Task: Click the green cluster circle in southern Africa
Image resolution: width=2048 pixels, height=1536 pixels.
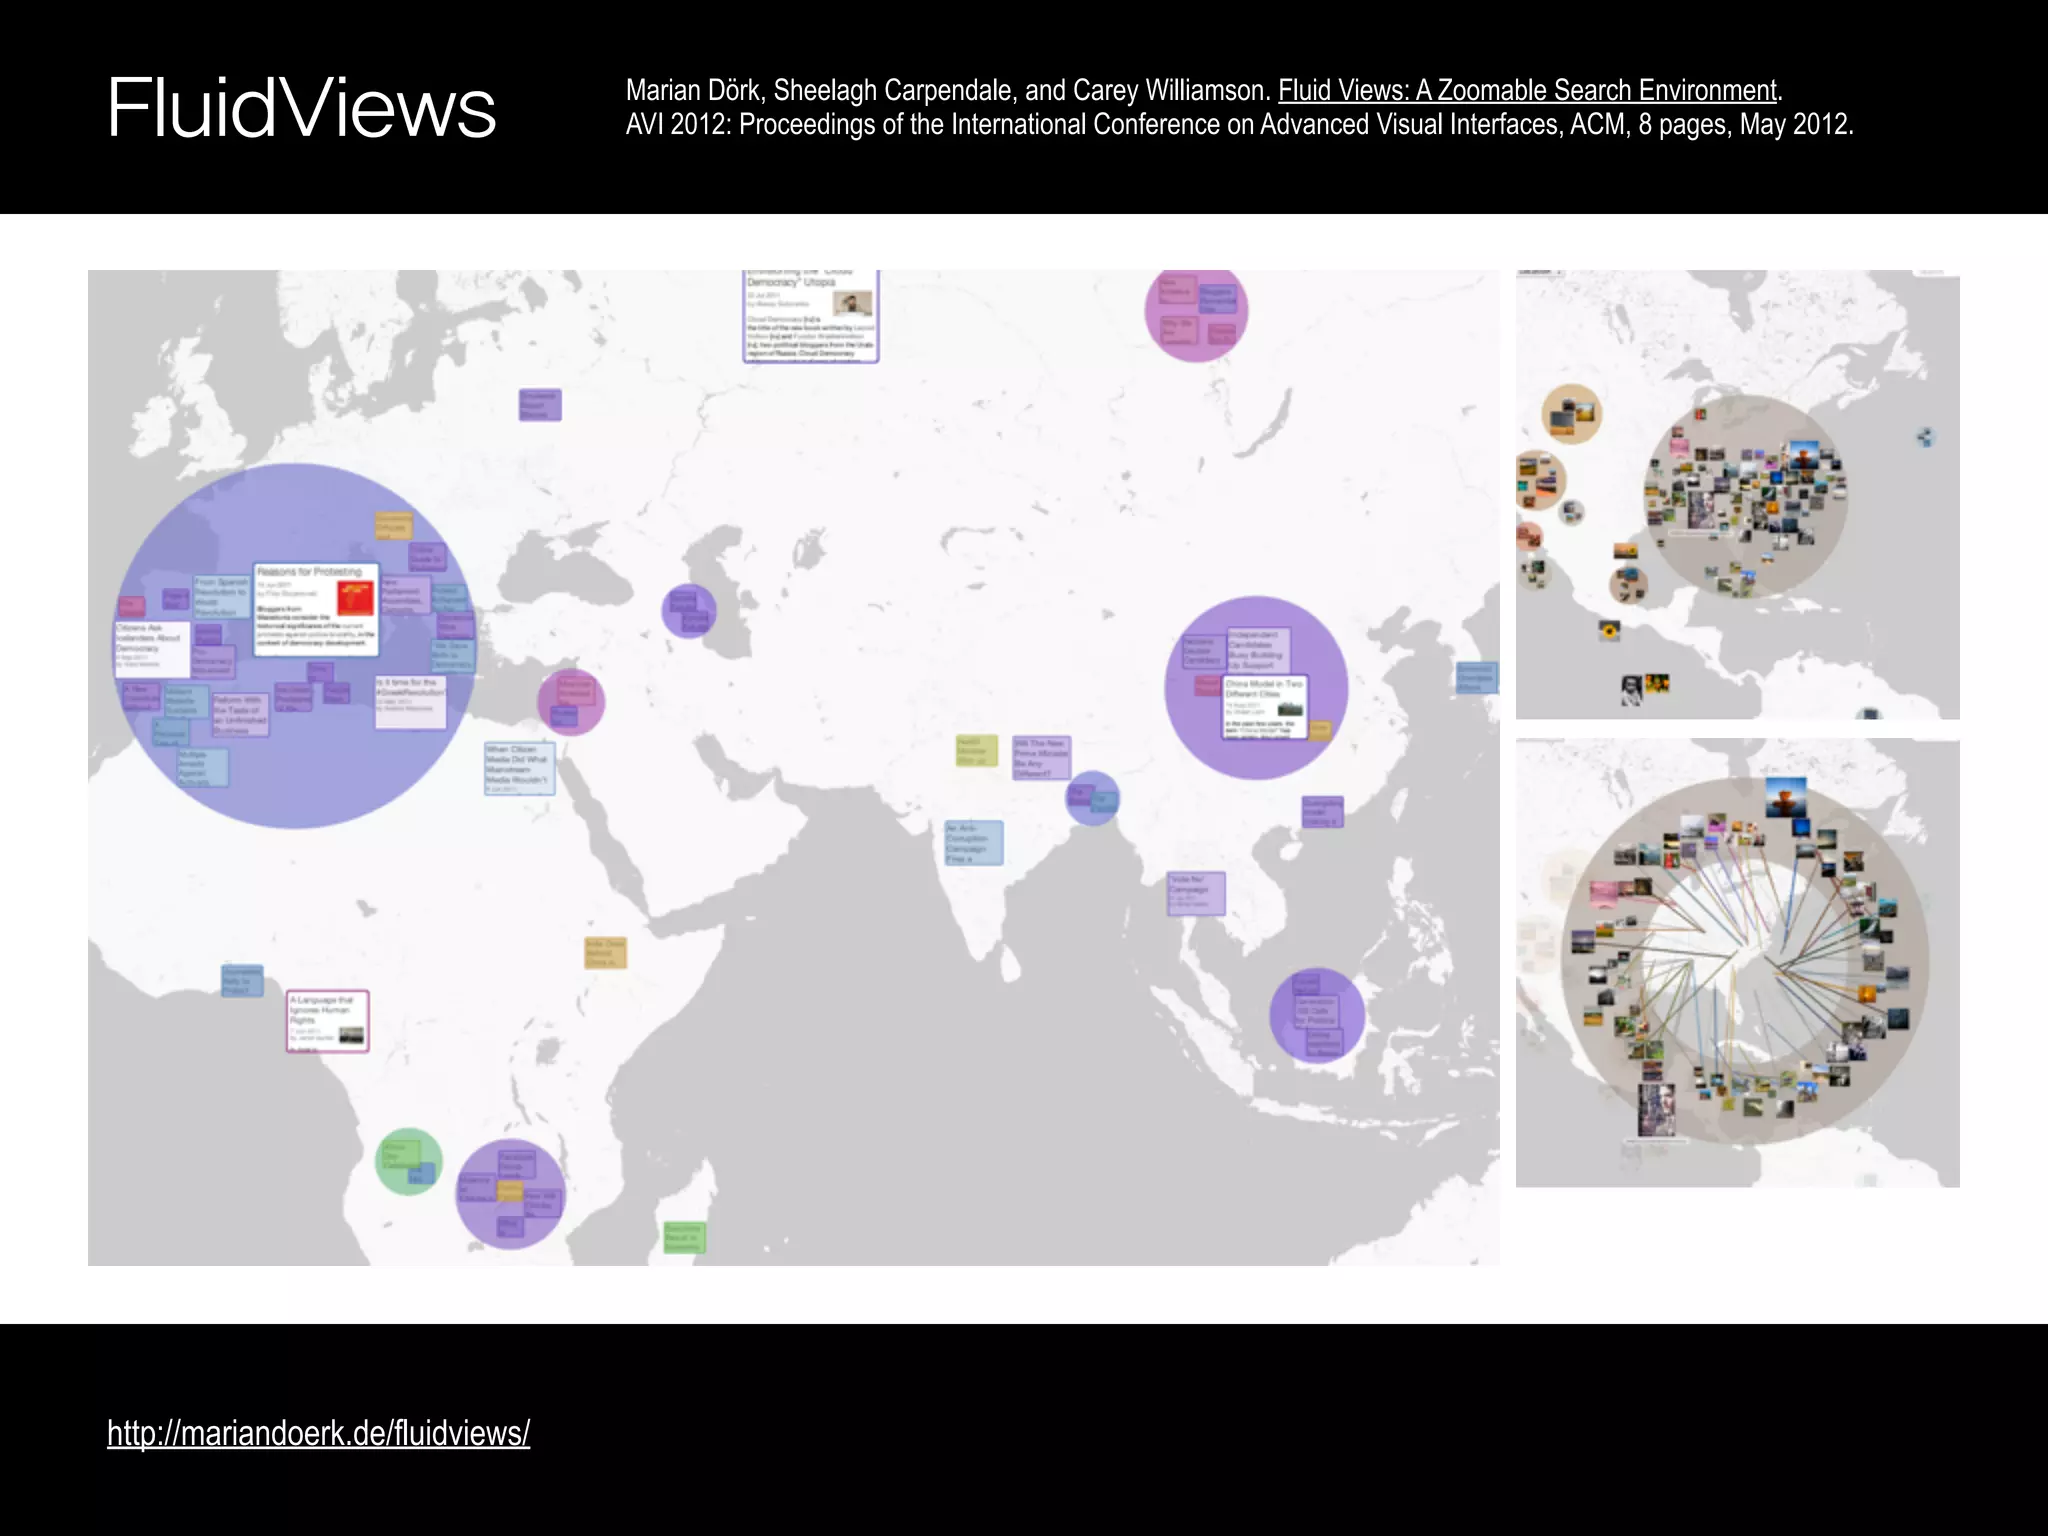Action: click(x=408, y=1161)
